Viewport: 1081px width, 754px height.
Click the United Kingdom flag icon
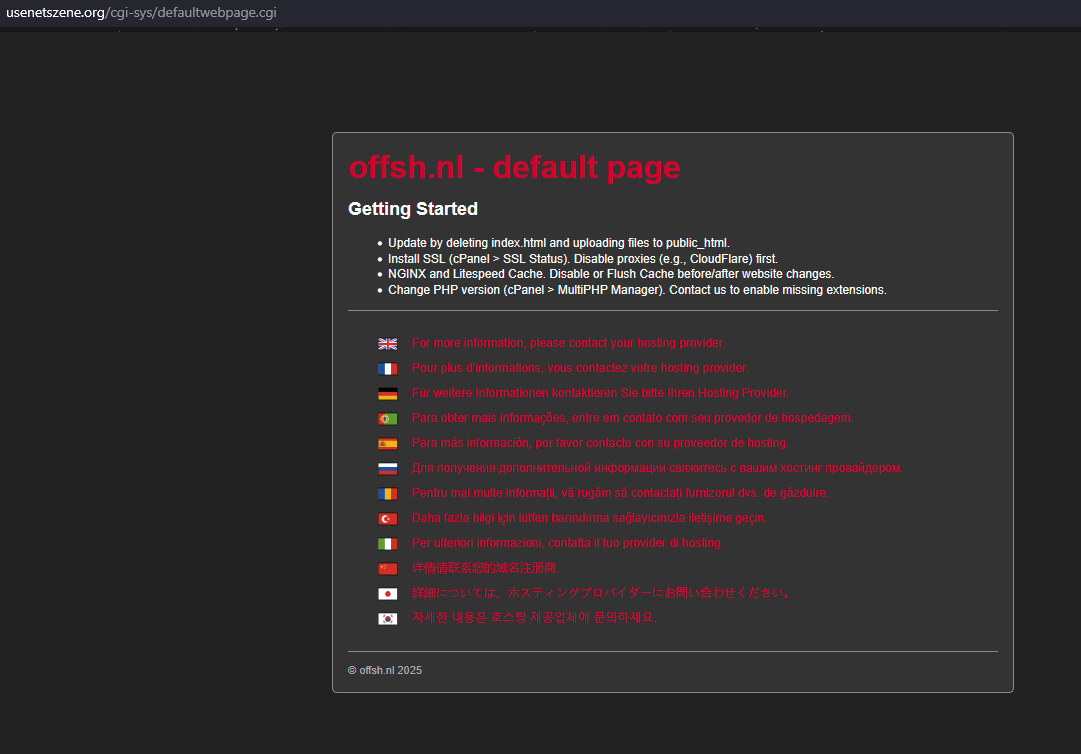pos(388,344)
